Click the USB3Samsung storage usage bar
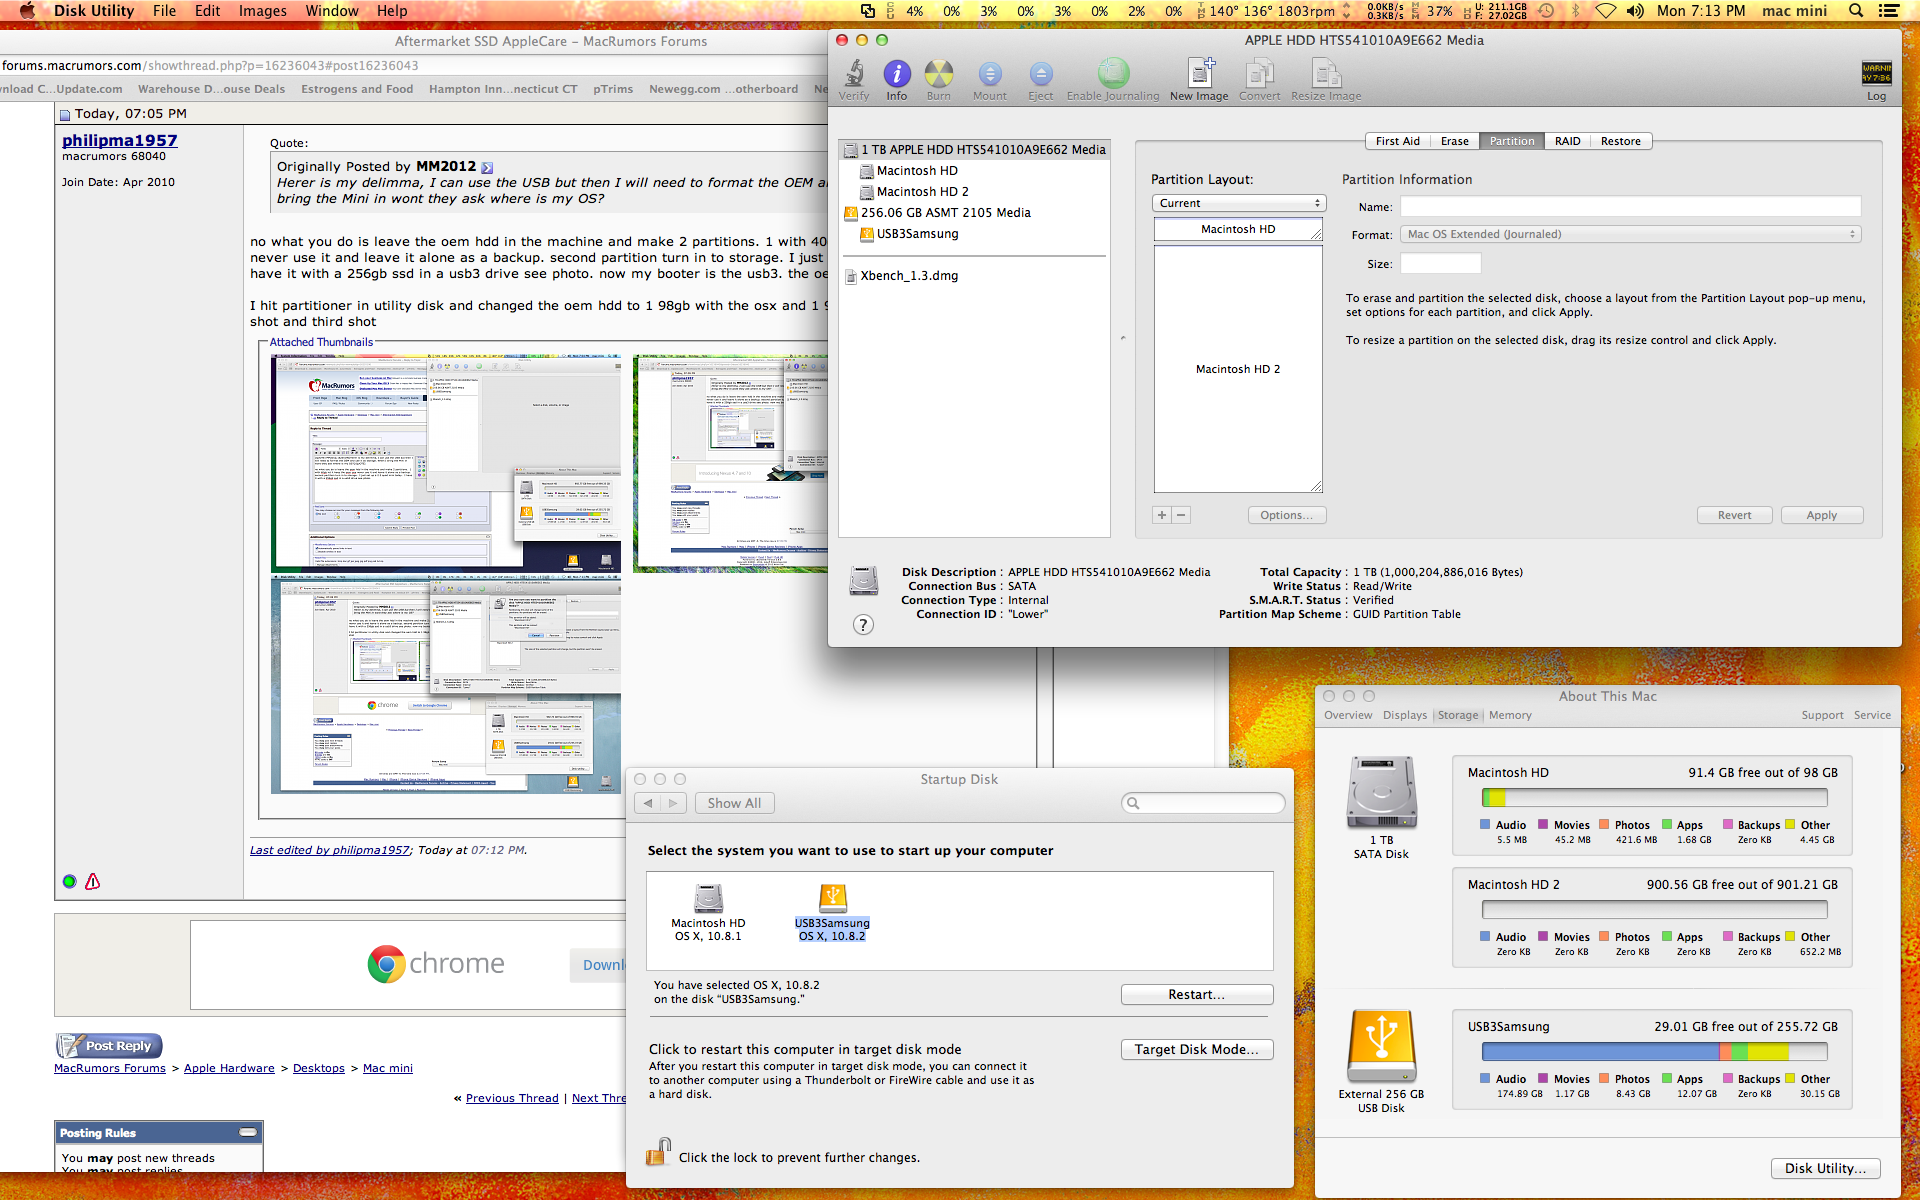 pos(1654,1052)
